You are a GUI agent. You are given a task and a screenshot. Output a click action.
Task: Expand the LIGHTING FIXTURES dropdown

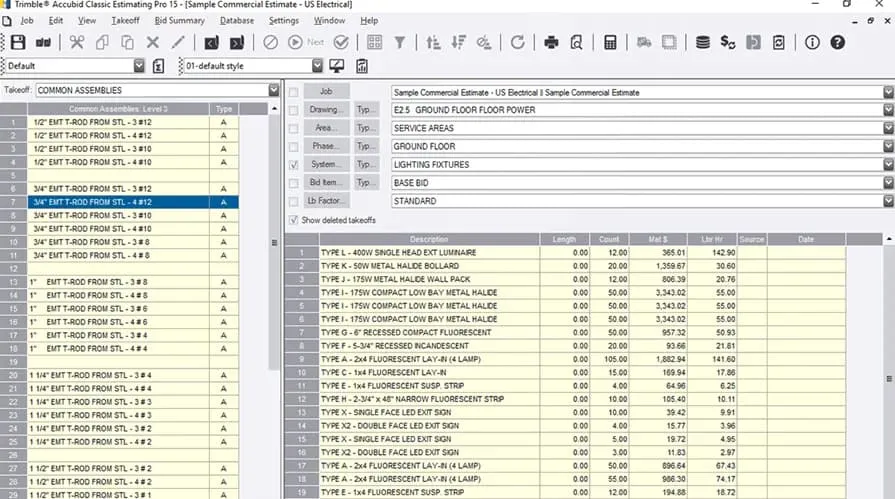click(888, 164)
